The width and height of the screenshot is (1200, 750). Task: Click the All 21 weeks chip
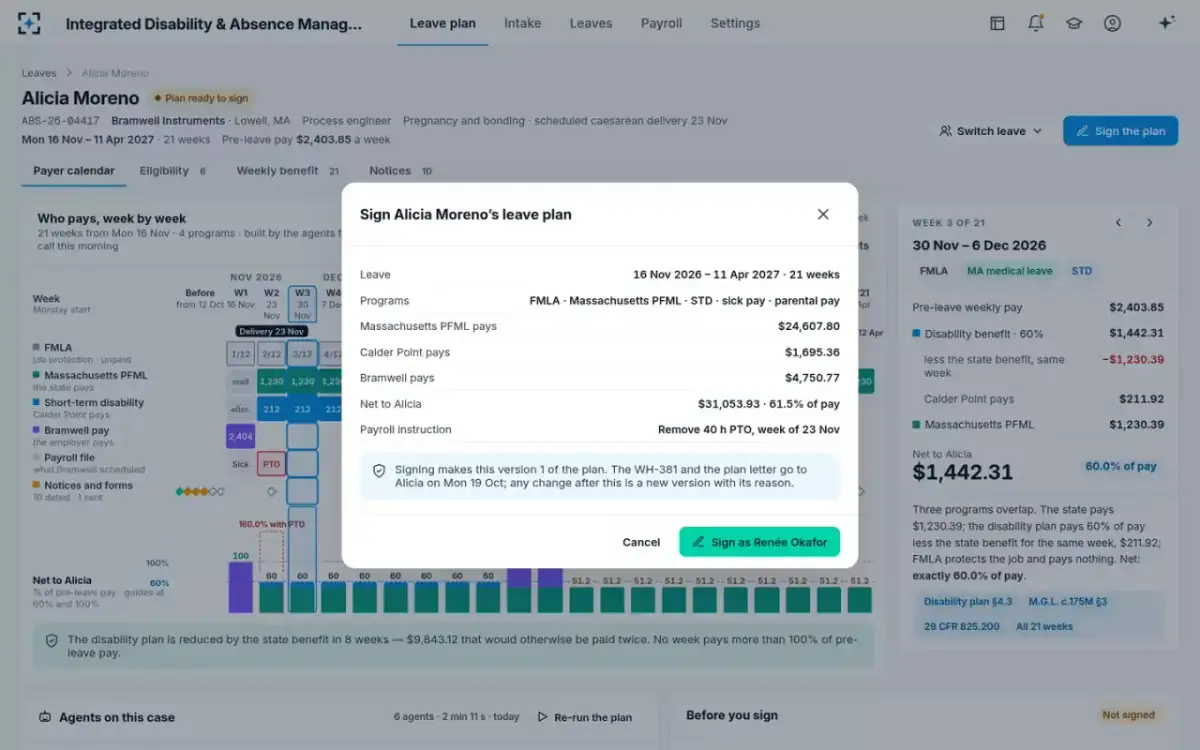1044,627
